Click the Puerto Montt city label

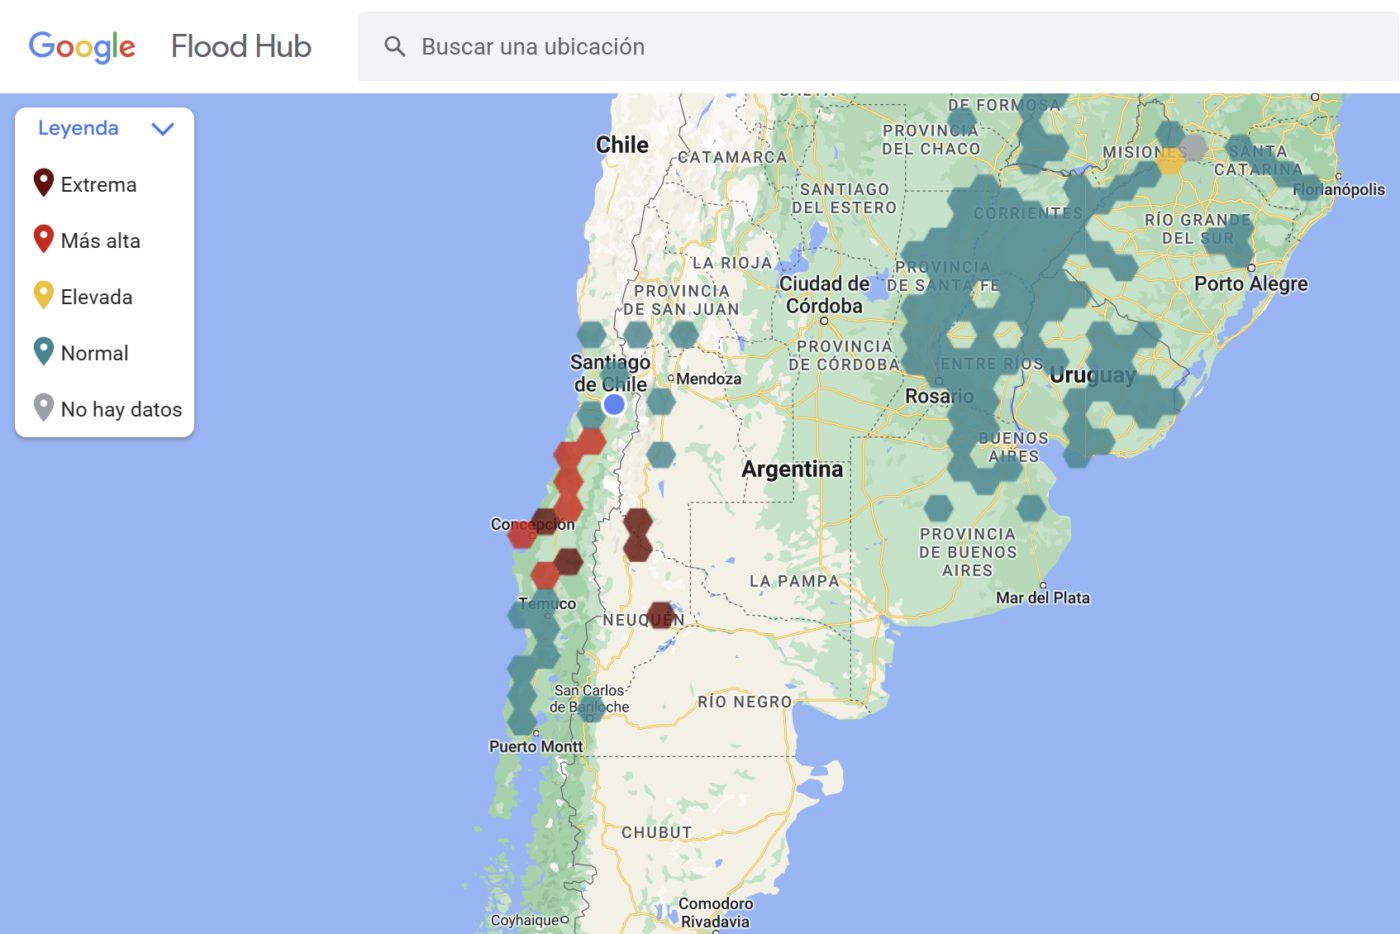(536, 747)
